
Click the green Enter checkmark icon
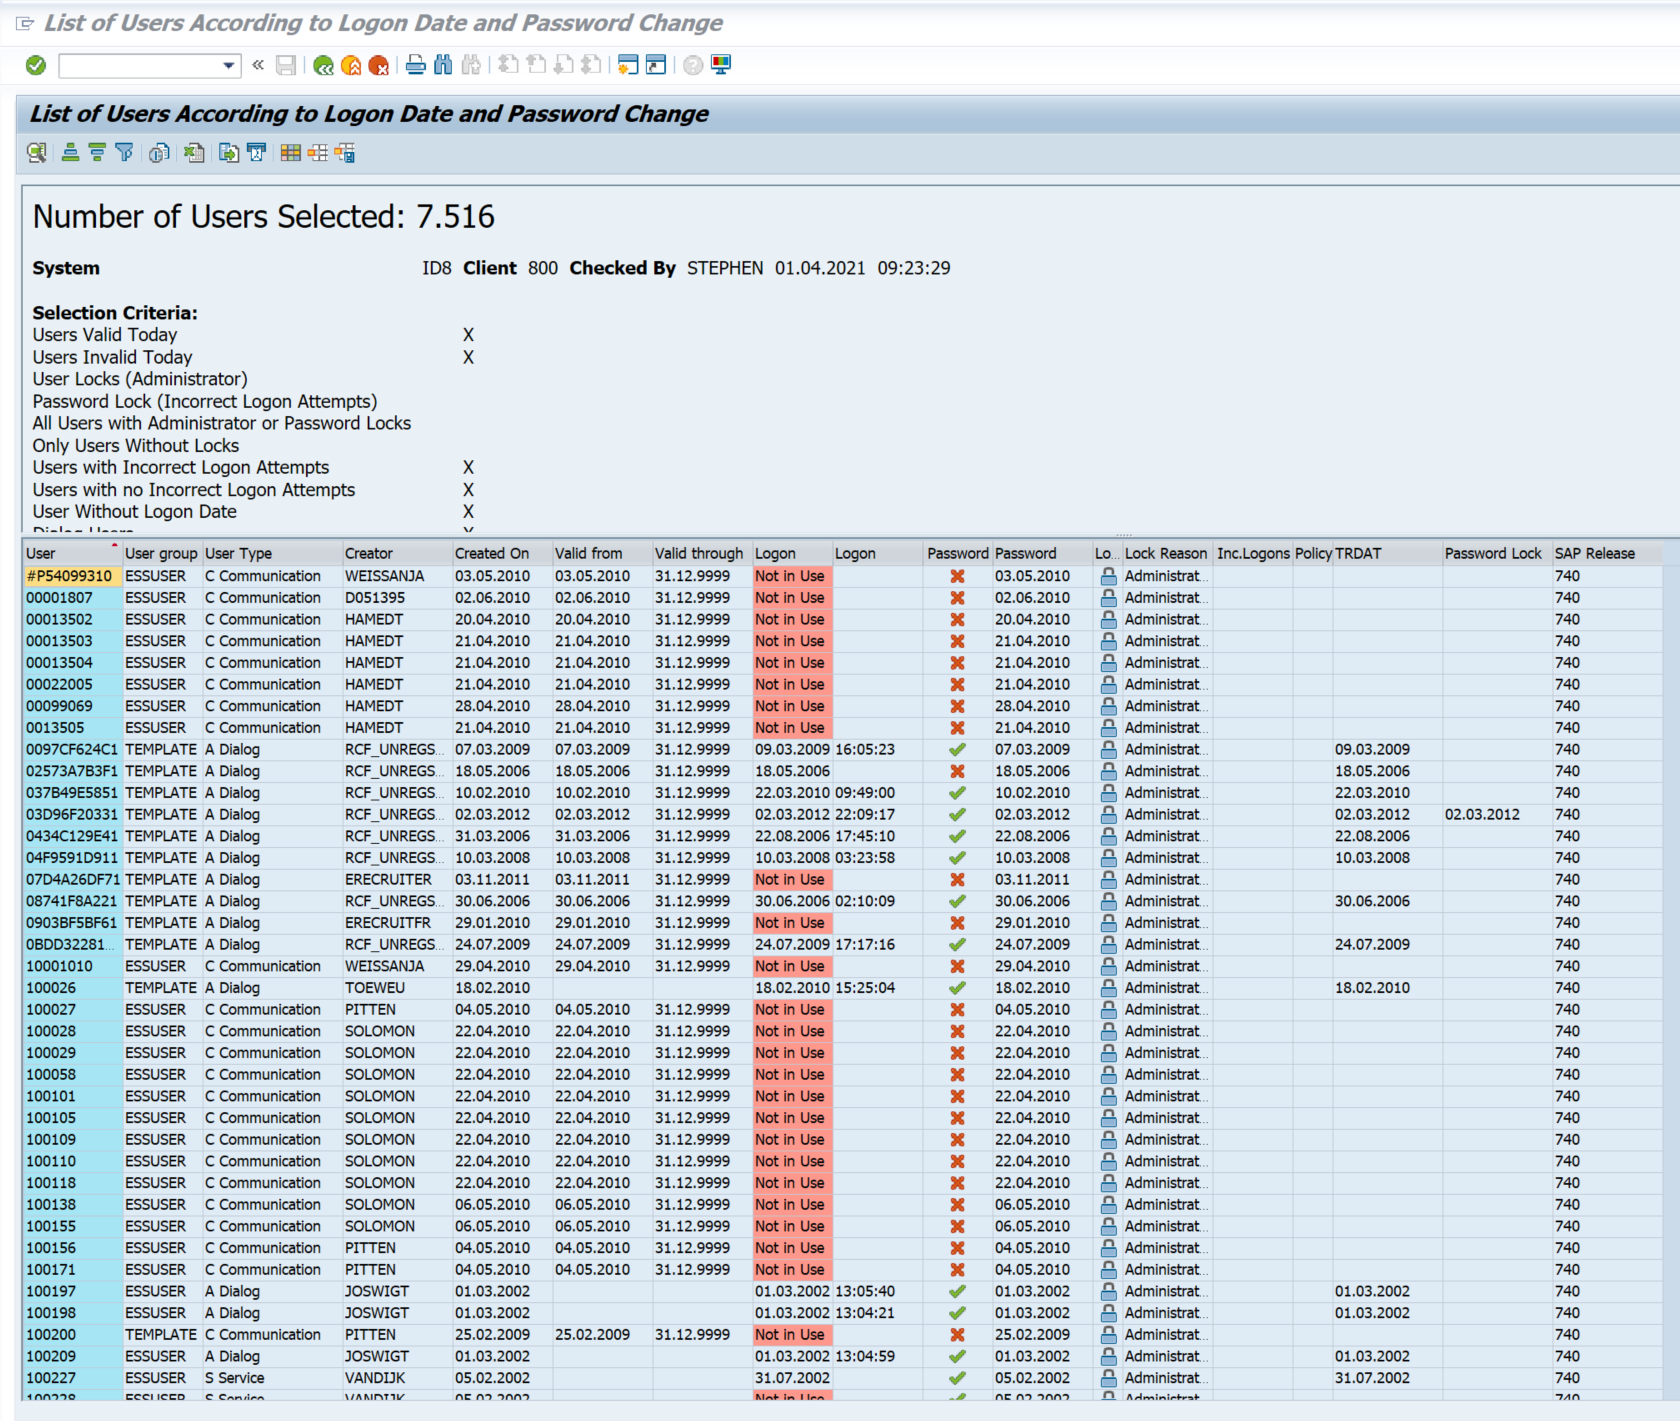tap(36, 66)
